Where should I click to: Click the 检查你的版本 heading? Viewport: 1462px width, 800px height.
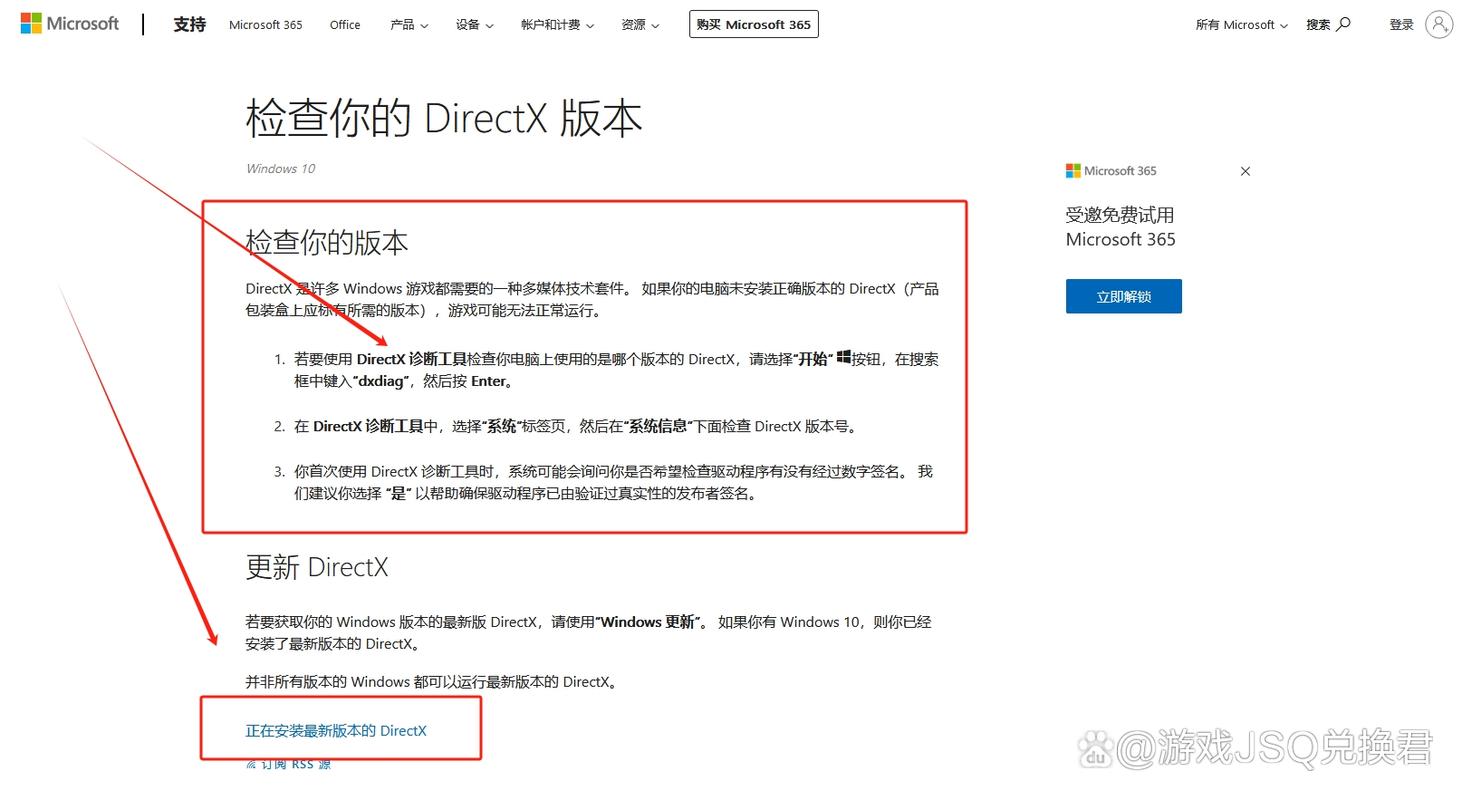coord(327,243)
